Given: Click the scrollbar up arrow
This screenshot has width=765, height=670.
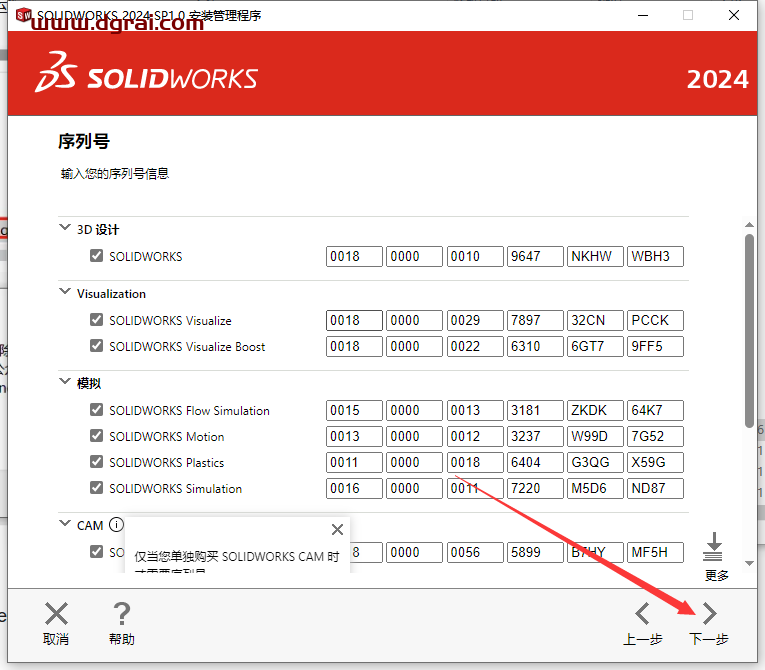Looking at the screenshot, I should tap(749, 224).
